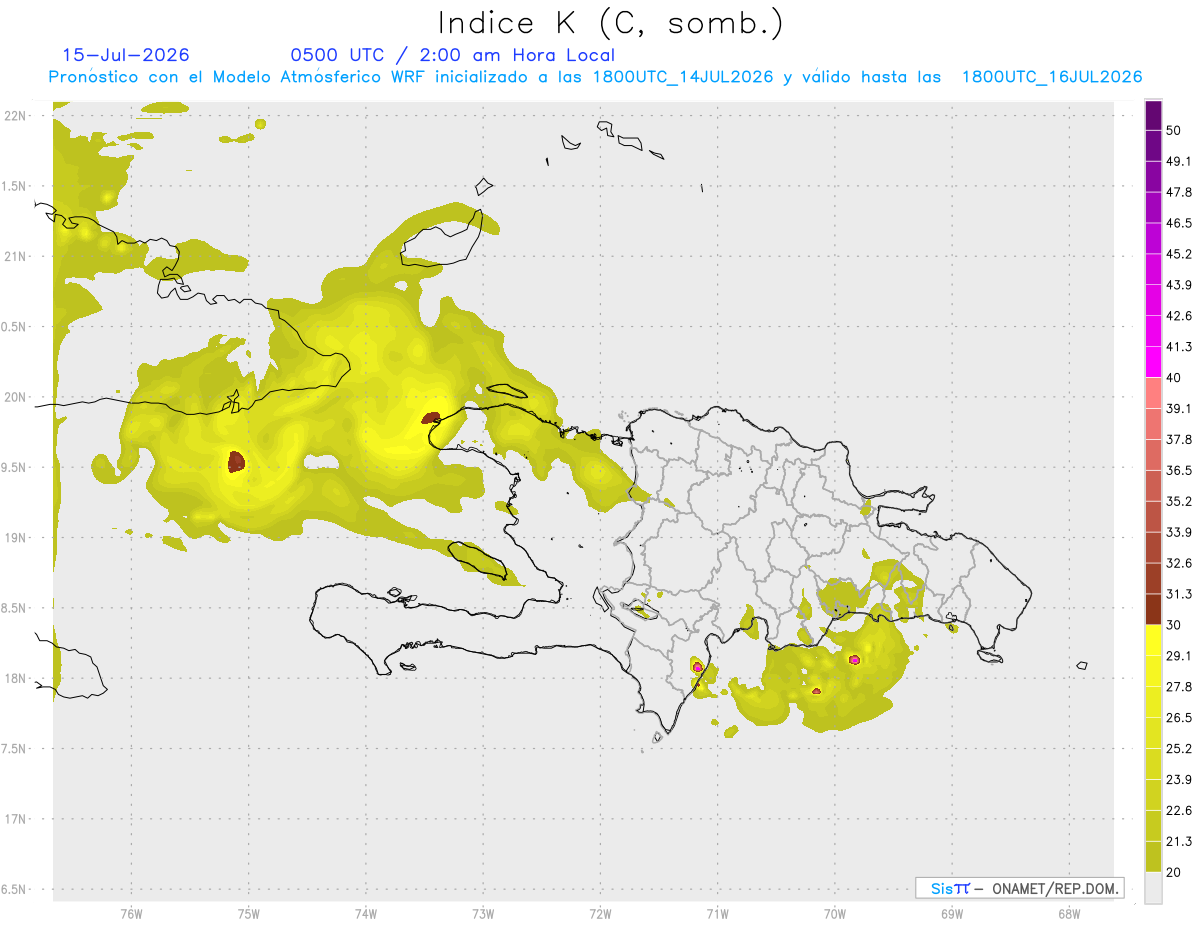1200x927 pixels.
Task: Click the colorbar label "22.6"
Action: point(1179,810)
